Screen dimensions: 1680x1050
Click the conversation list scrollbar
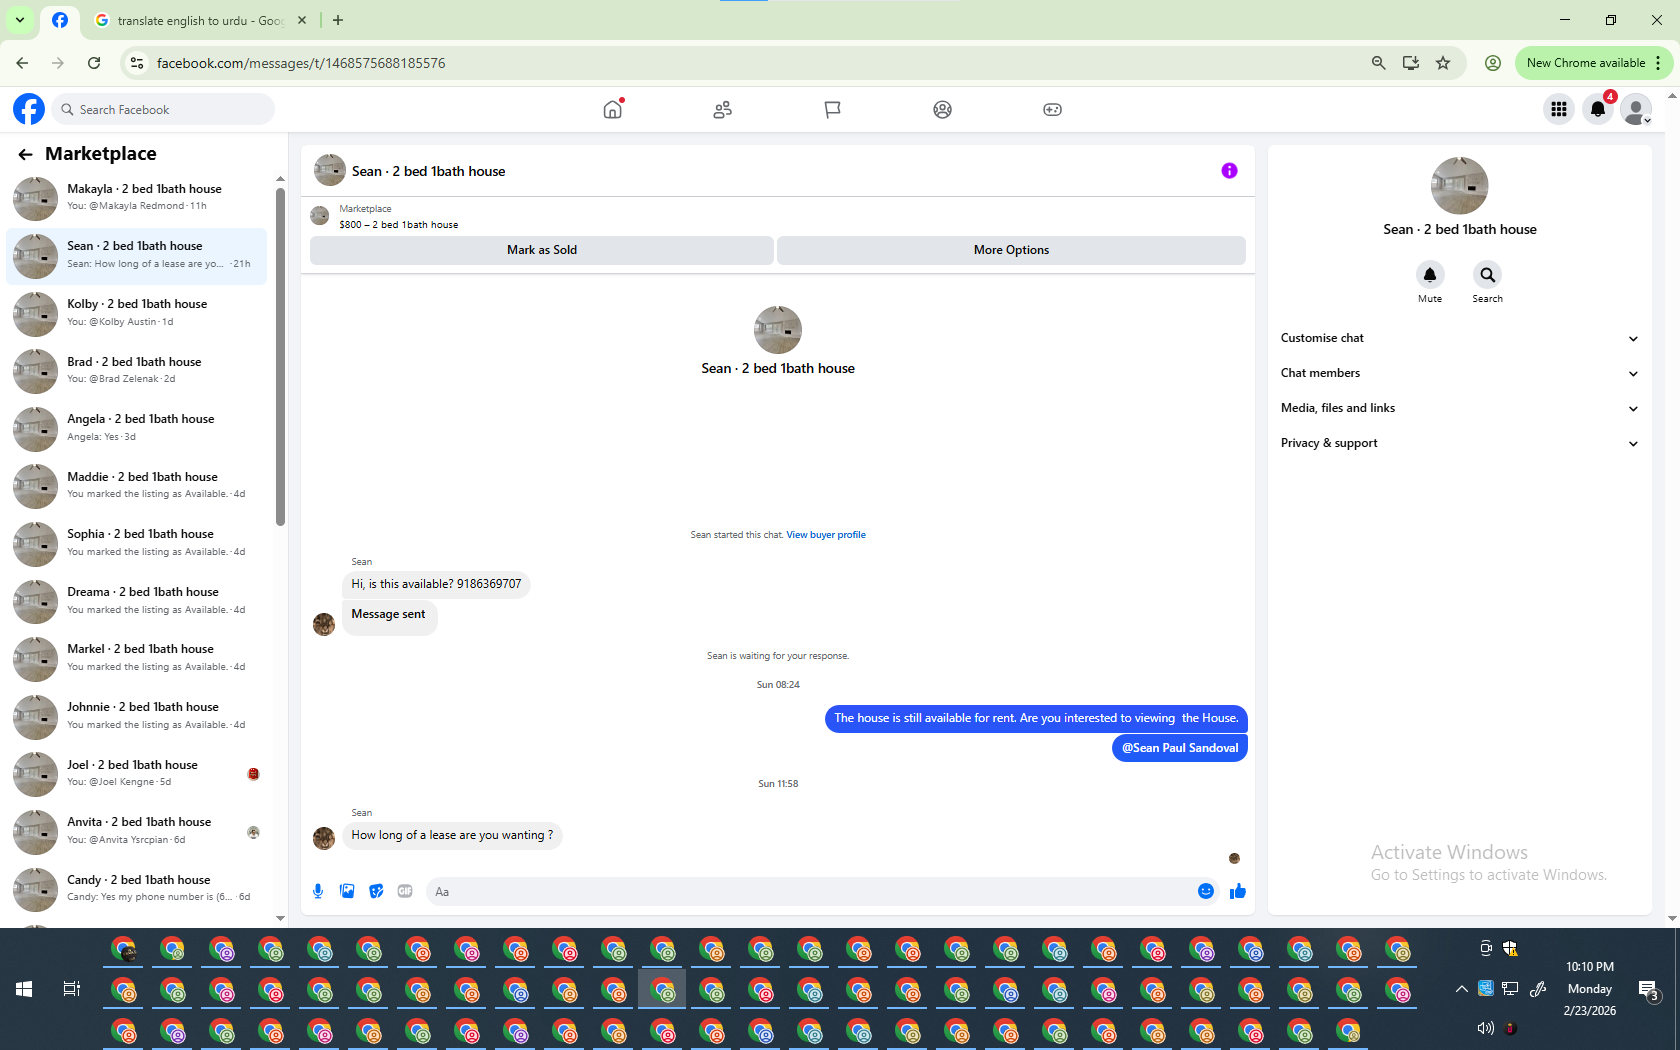pos(280,356)
